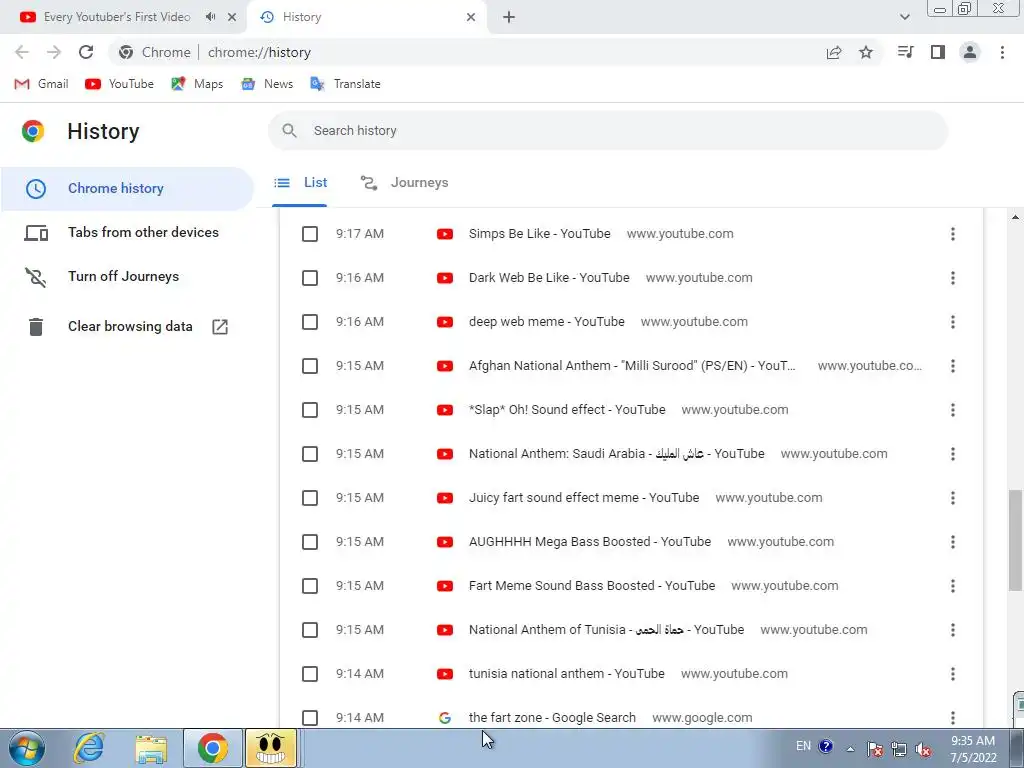The height and width of the screenshot is (768, 1024).
Task: Click the Search history field
Action: tap(607, 131)
